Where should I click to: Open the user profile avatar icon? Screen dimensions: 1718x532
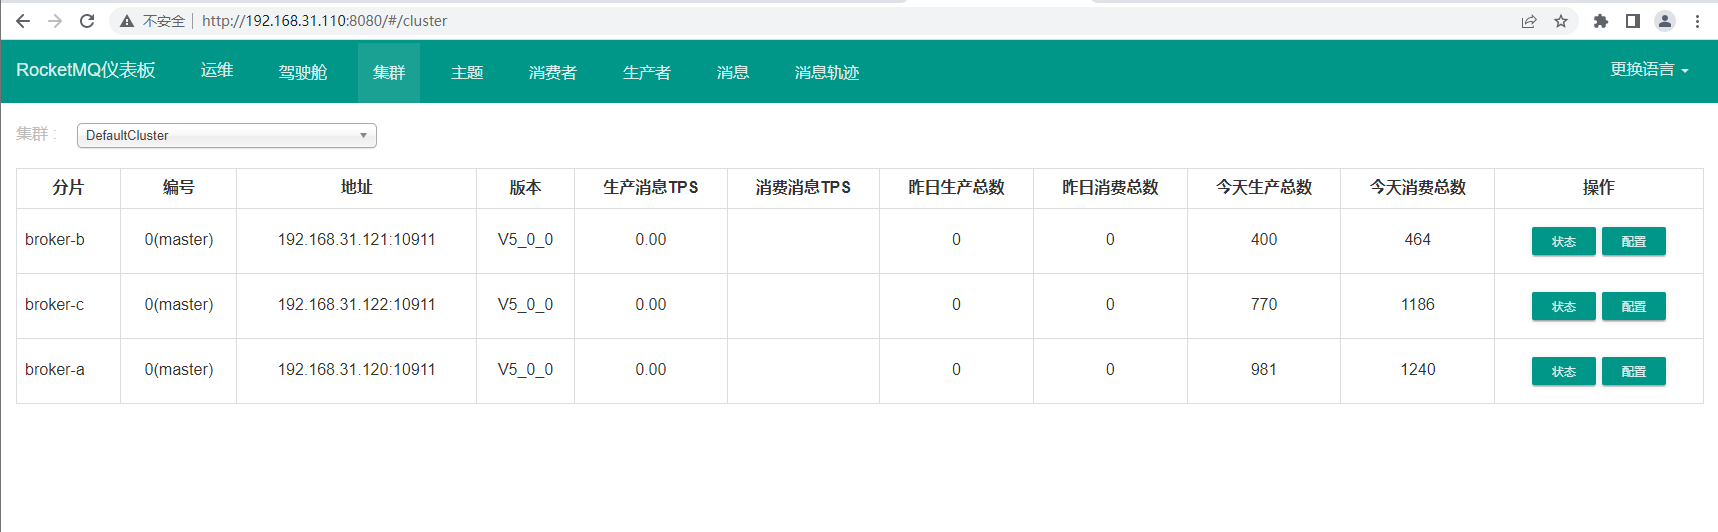pyautogui.click(x=1665, y=21)
